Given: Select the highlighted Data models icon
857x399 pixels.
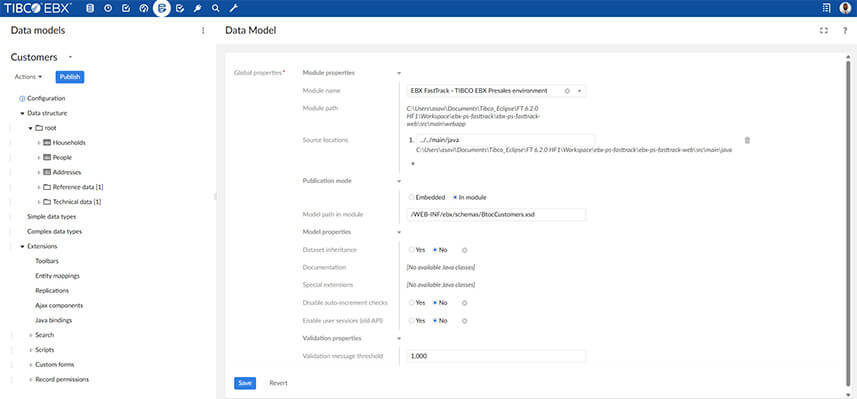Looking at the screenshot, I should (162, 8).
